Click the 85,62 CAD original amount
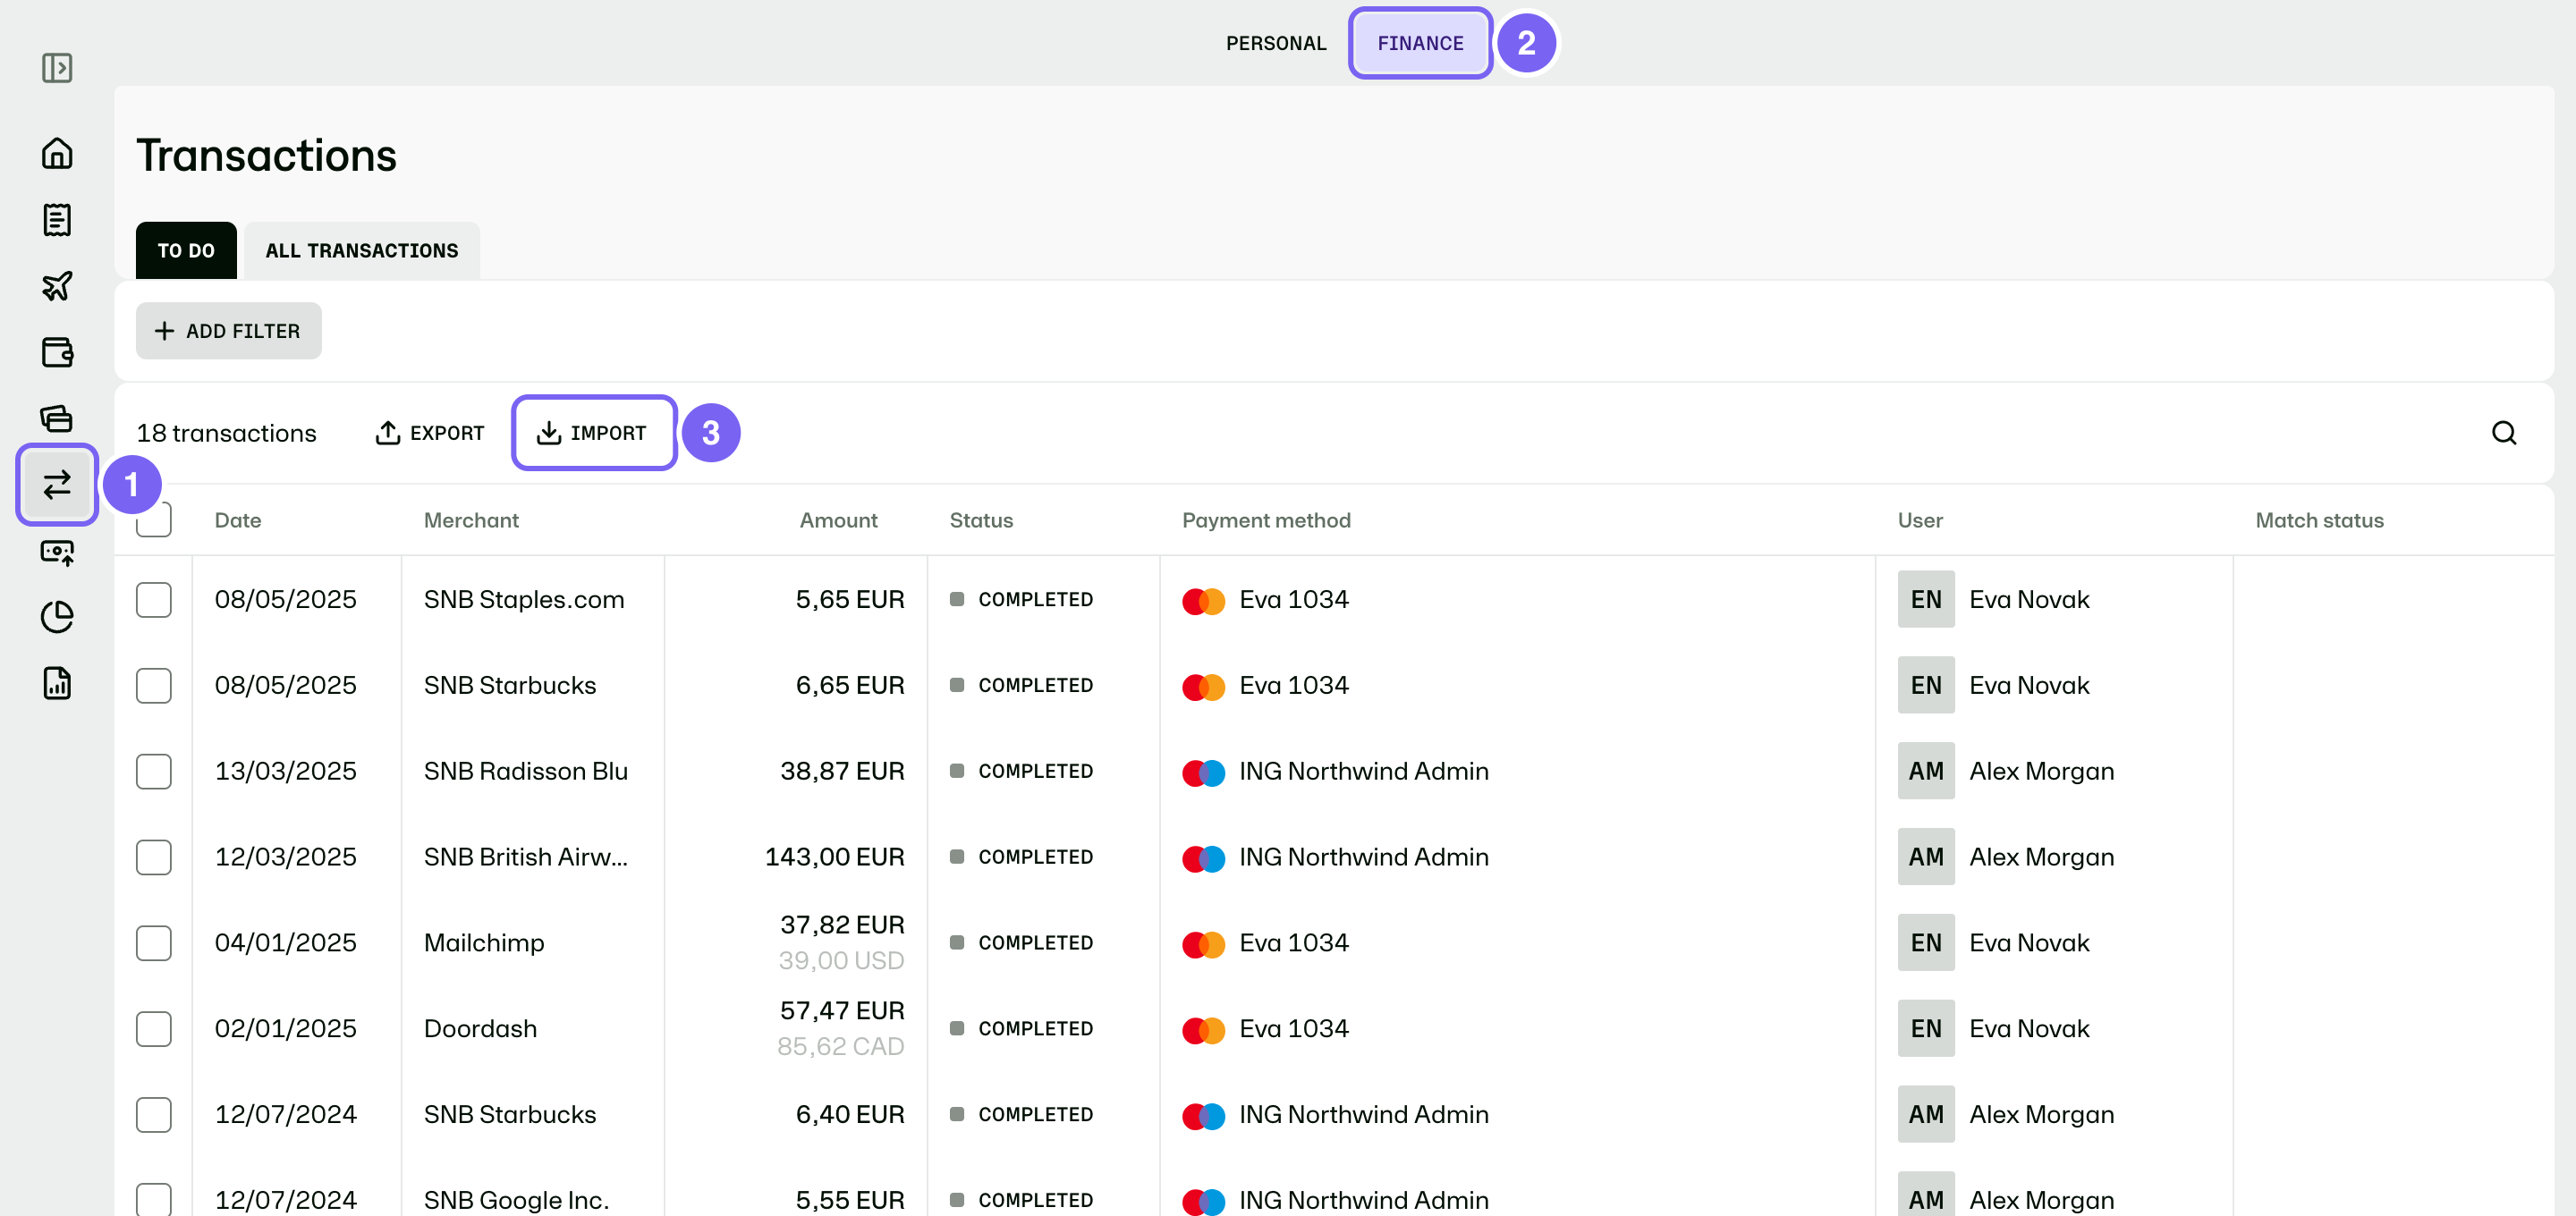2576x1216 pixels. point(841,1047)
